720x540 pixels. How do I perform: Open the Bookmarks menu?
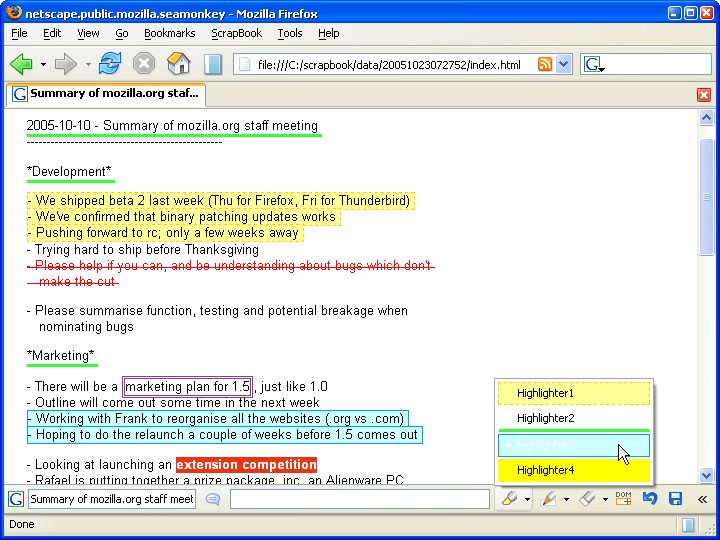169,33
